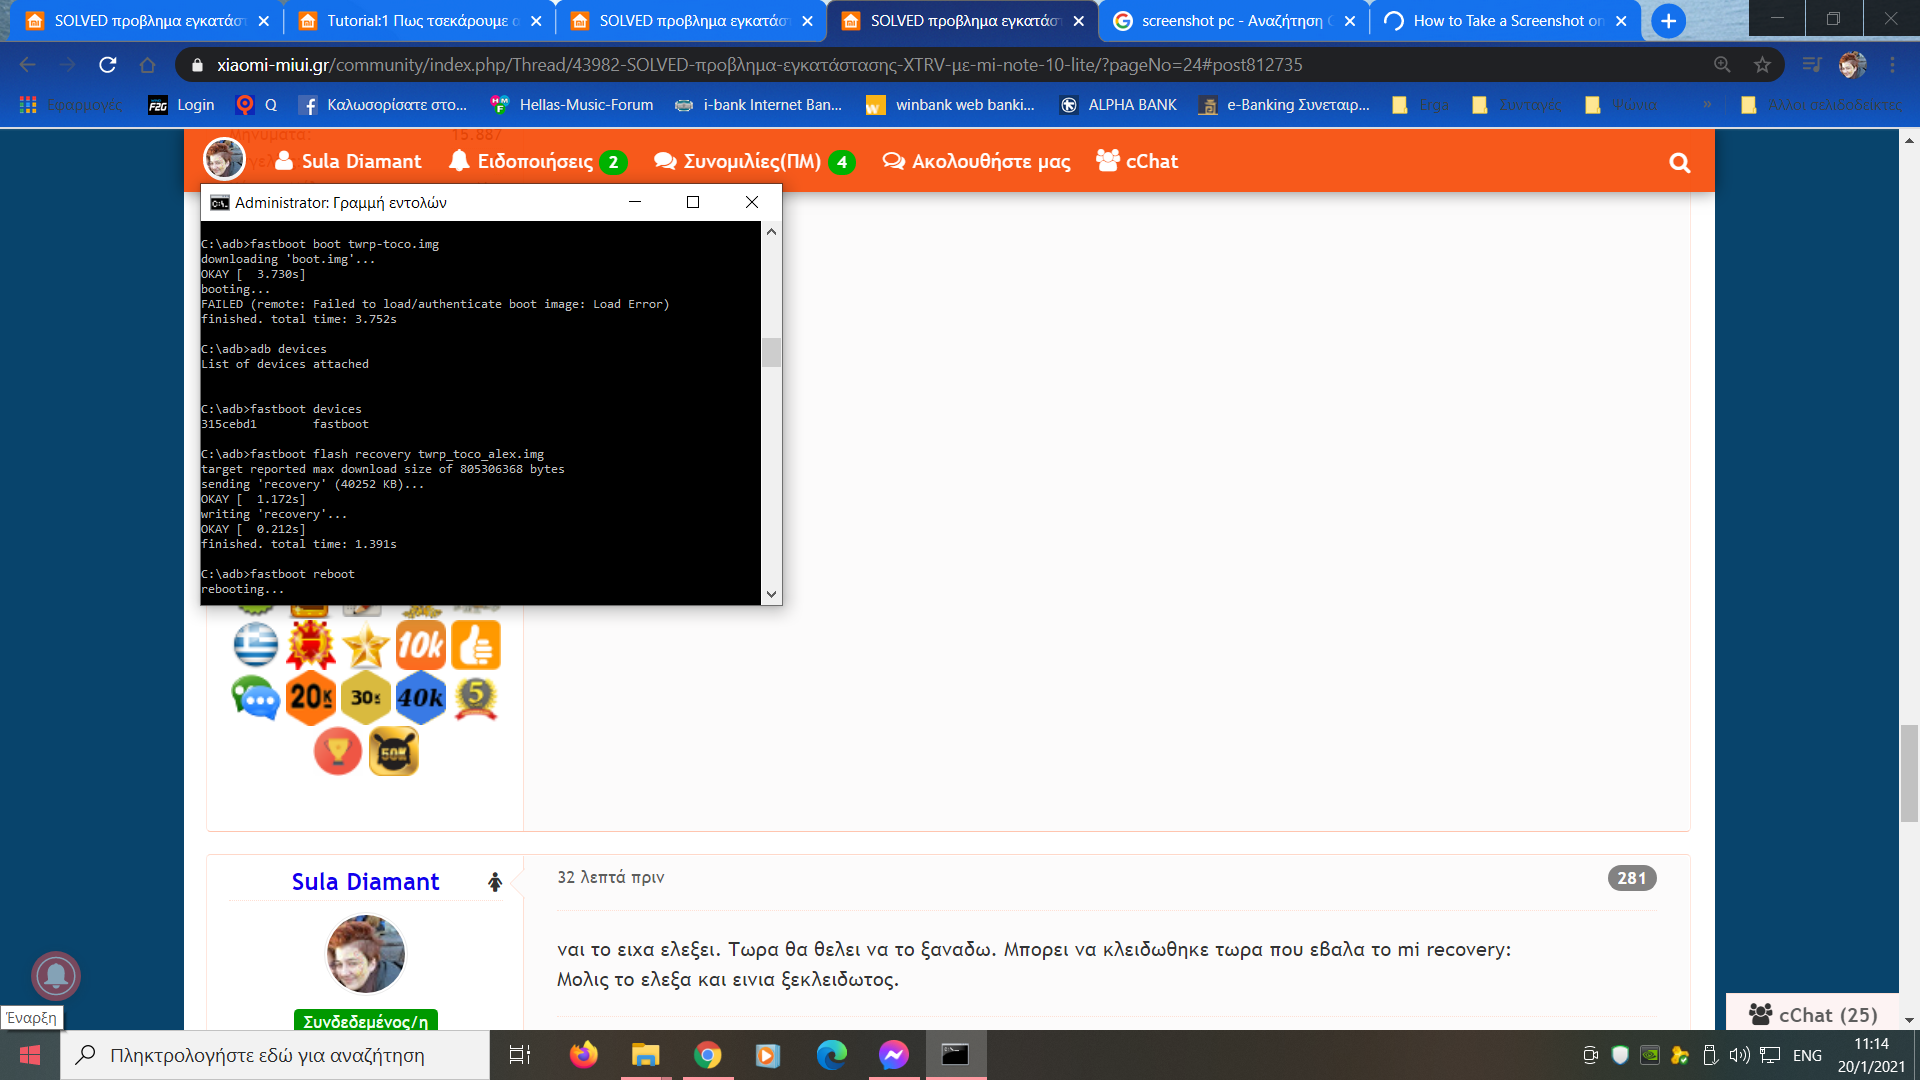This screenshot has height=1080, width=1920.
Task: Open Ειδοποιήσεις notifications bell
Action: click(x=536, y=162)
